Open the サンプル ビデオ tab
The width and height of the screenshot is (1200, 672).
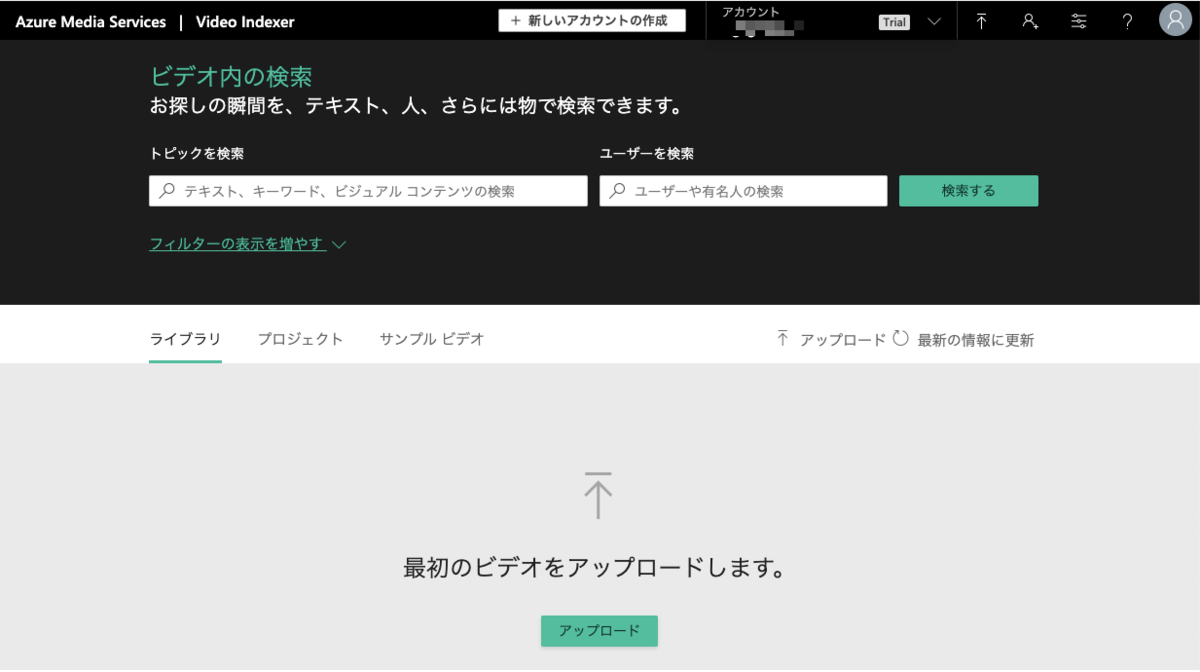coord(431,339)
